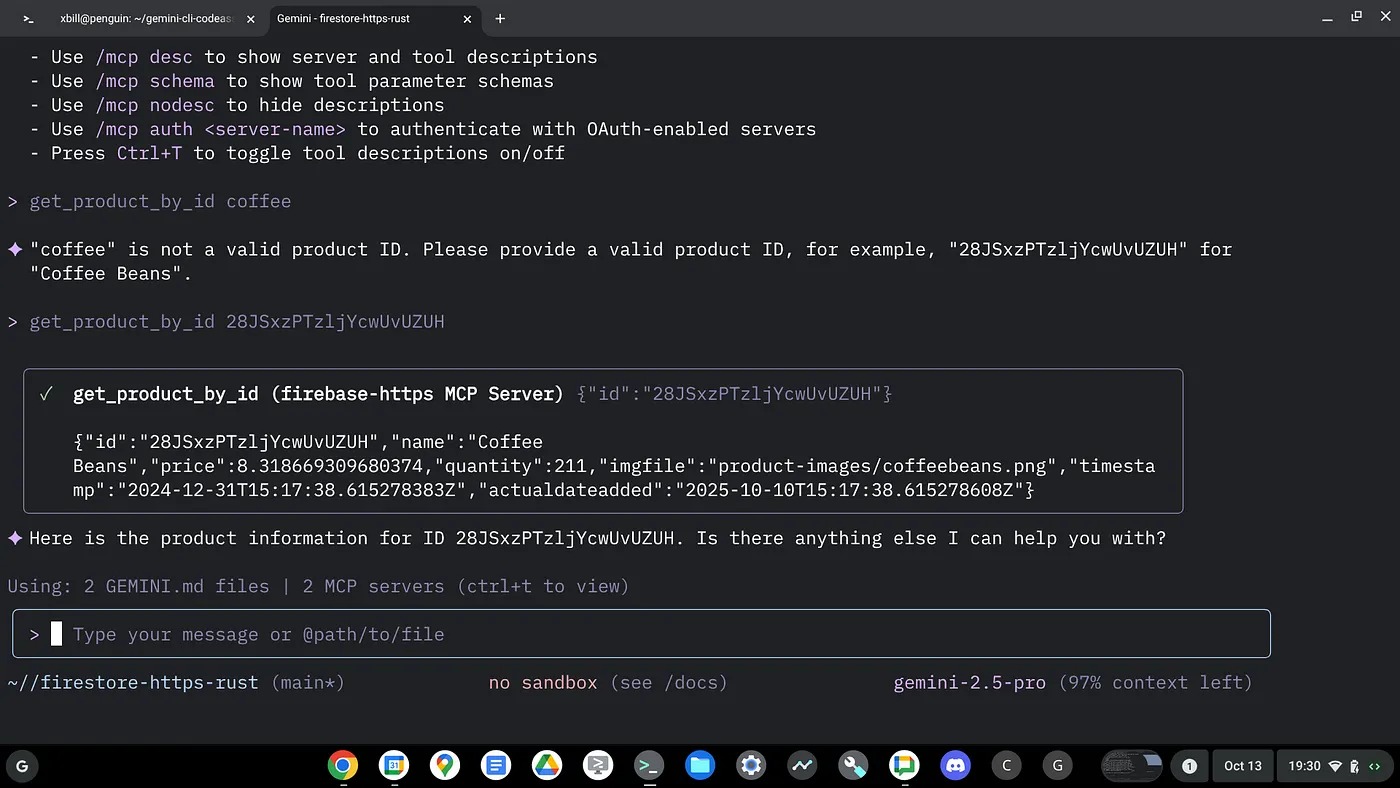Open a new terminal tab with plus button
The image size is (1400, 788).
pos(500,19)
